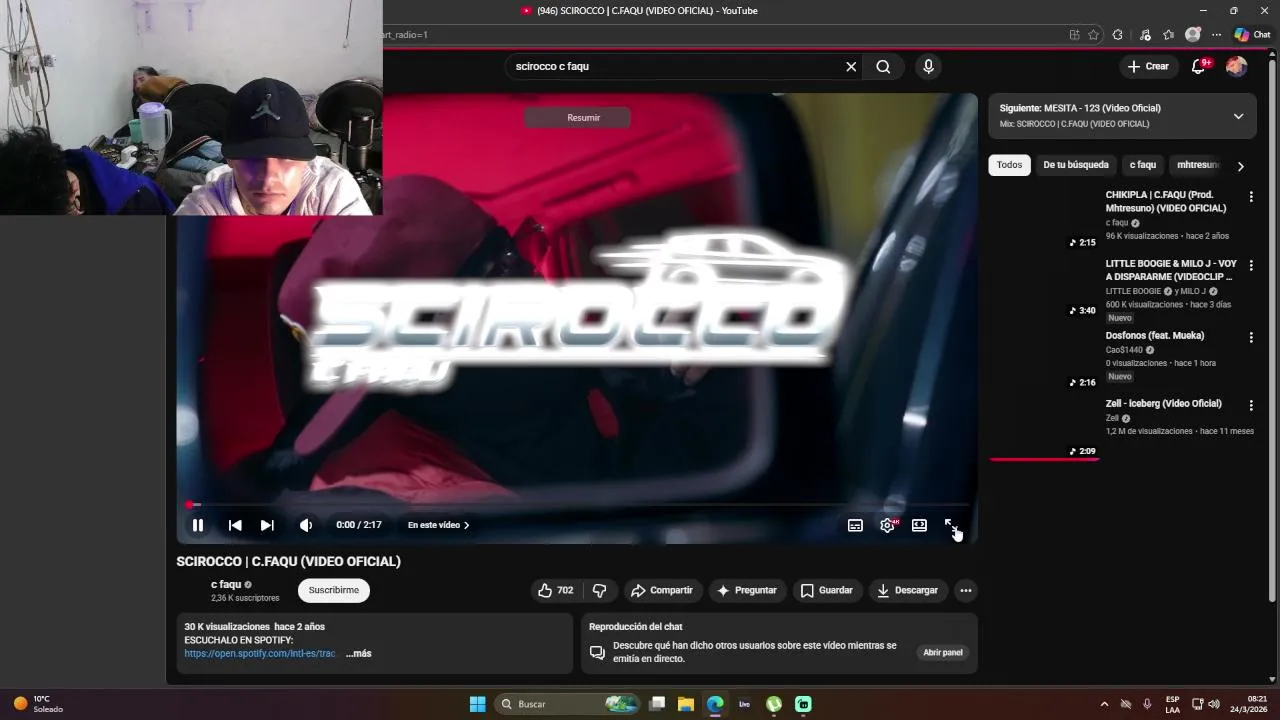
Task: Select the Todos filter chip
Action: 1009,165
